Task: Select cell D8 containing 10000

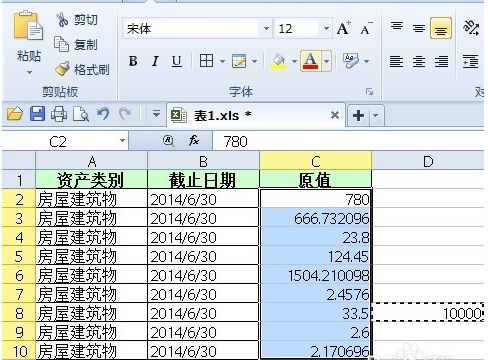Action: [x=428, y=313]
